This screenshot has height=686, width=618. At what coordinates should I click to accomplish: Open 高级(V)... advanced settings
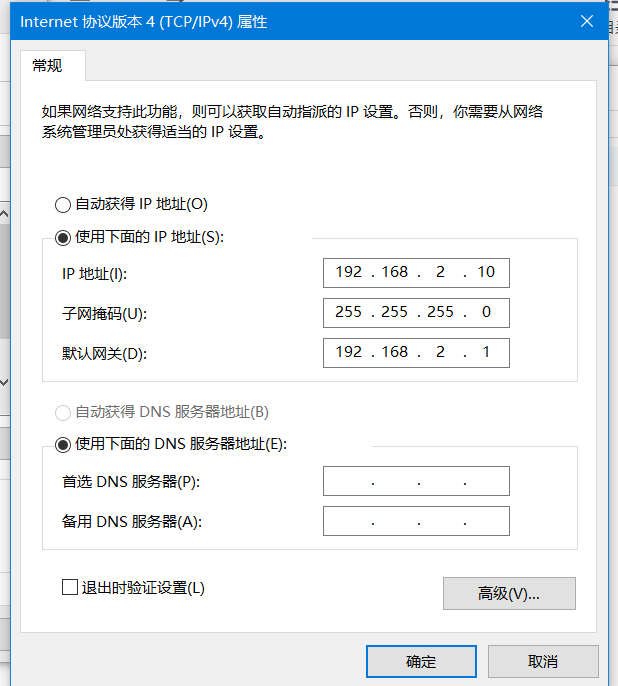[509, 593]
